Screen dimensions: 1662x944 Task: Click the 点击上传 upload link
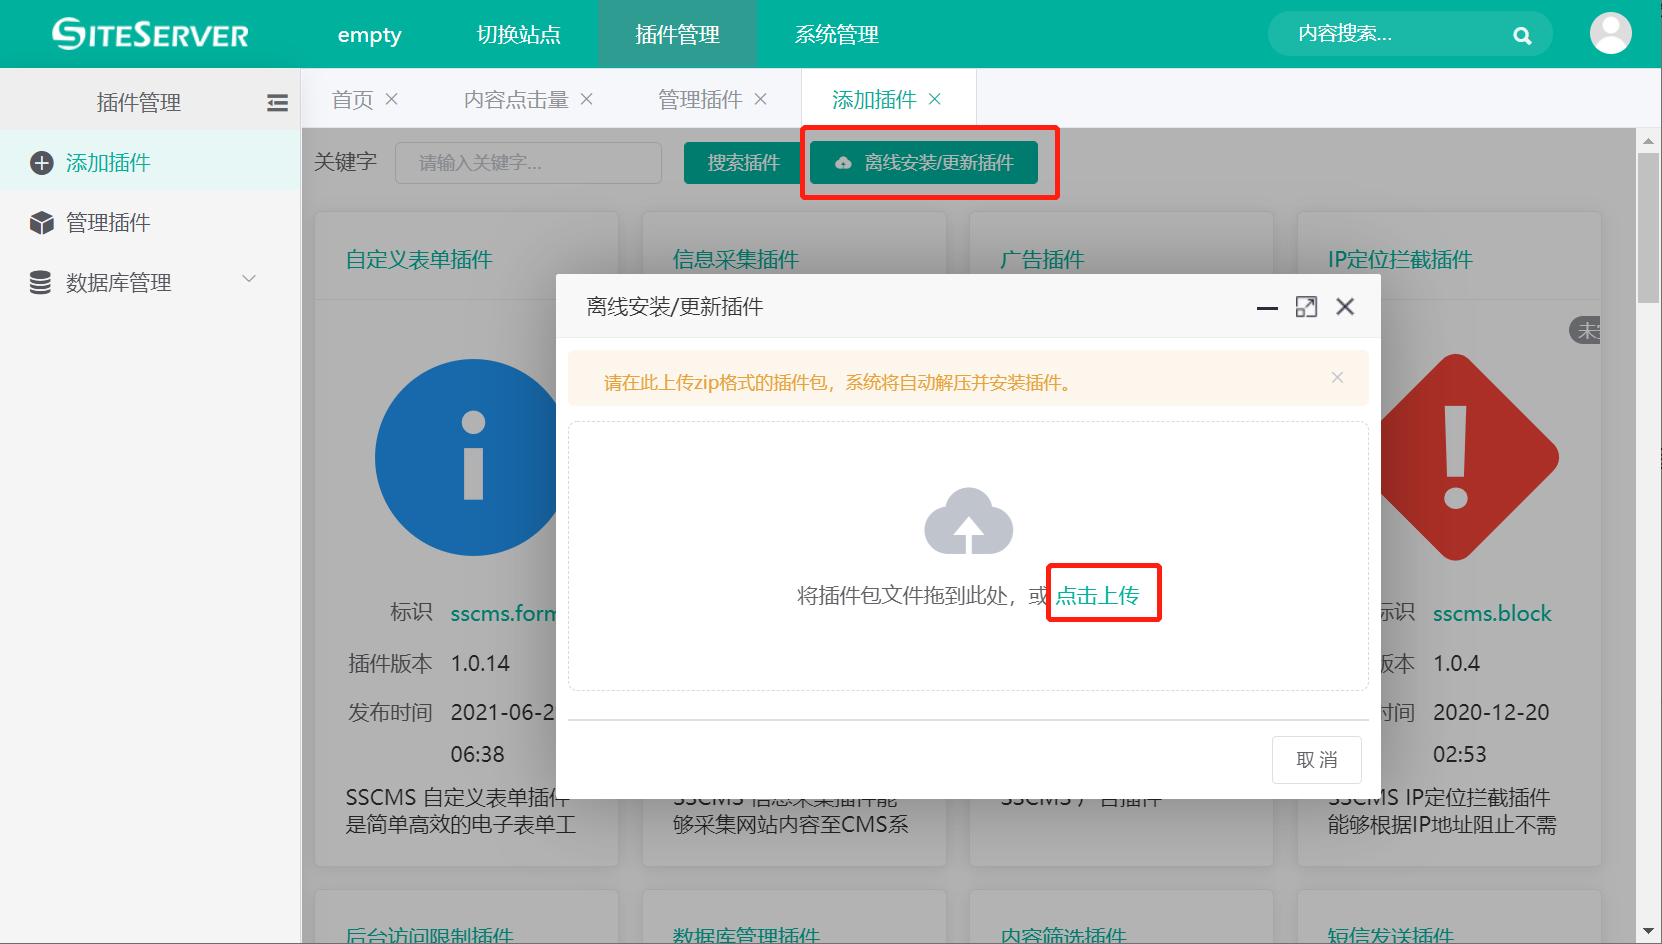(1103, 592)
